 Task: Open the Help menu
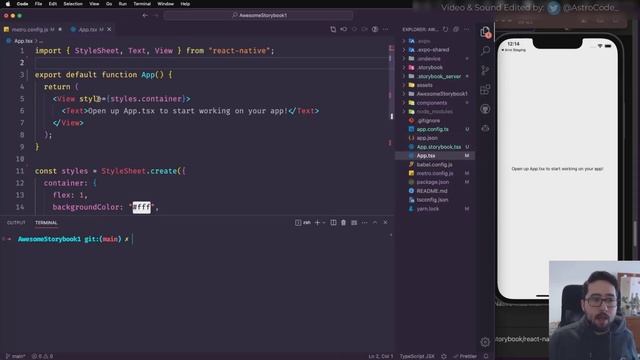pos(185,4)
